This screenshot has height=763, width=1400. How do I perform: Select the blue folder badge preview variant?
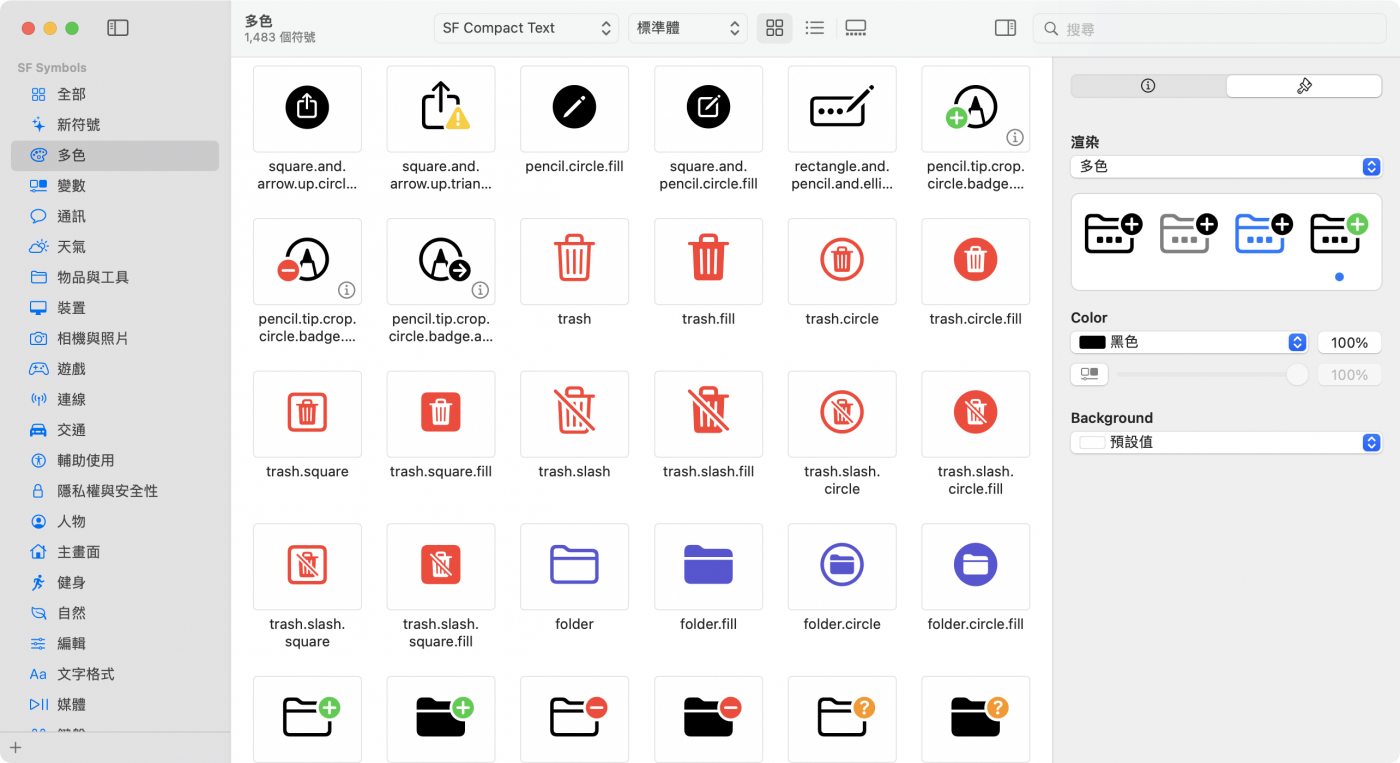1263,233
